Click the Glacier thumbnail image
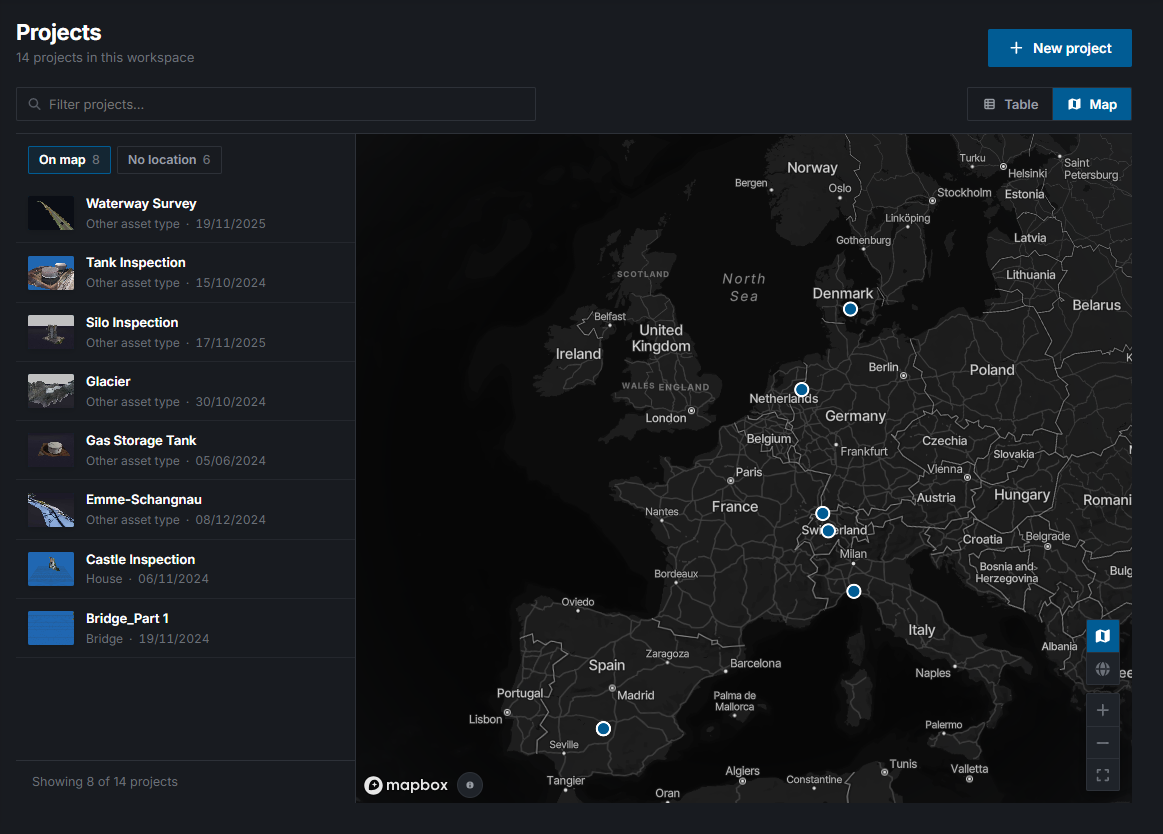Viewport: 1163px width, 834px height. [51, 391]
